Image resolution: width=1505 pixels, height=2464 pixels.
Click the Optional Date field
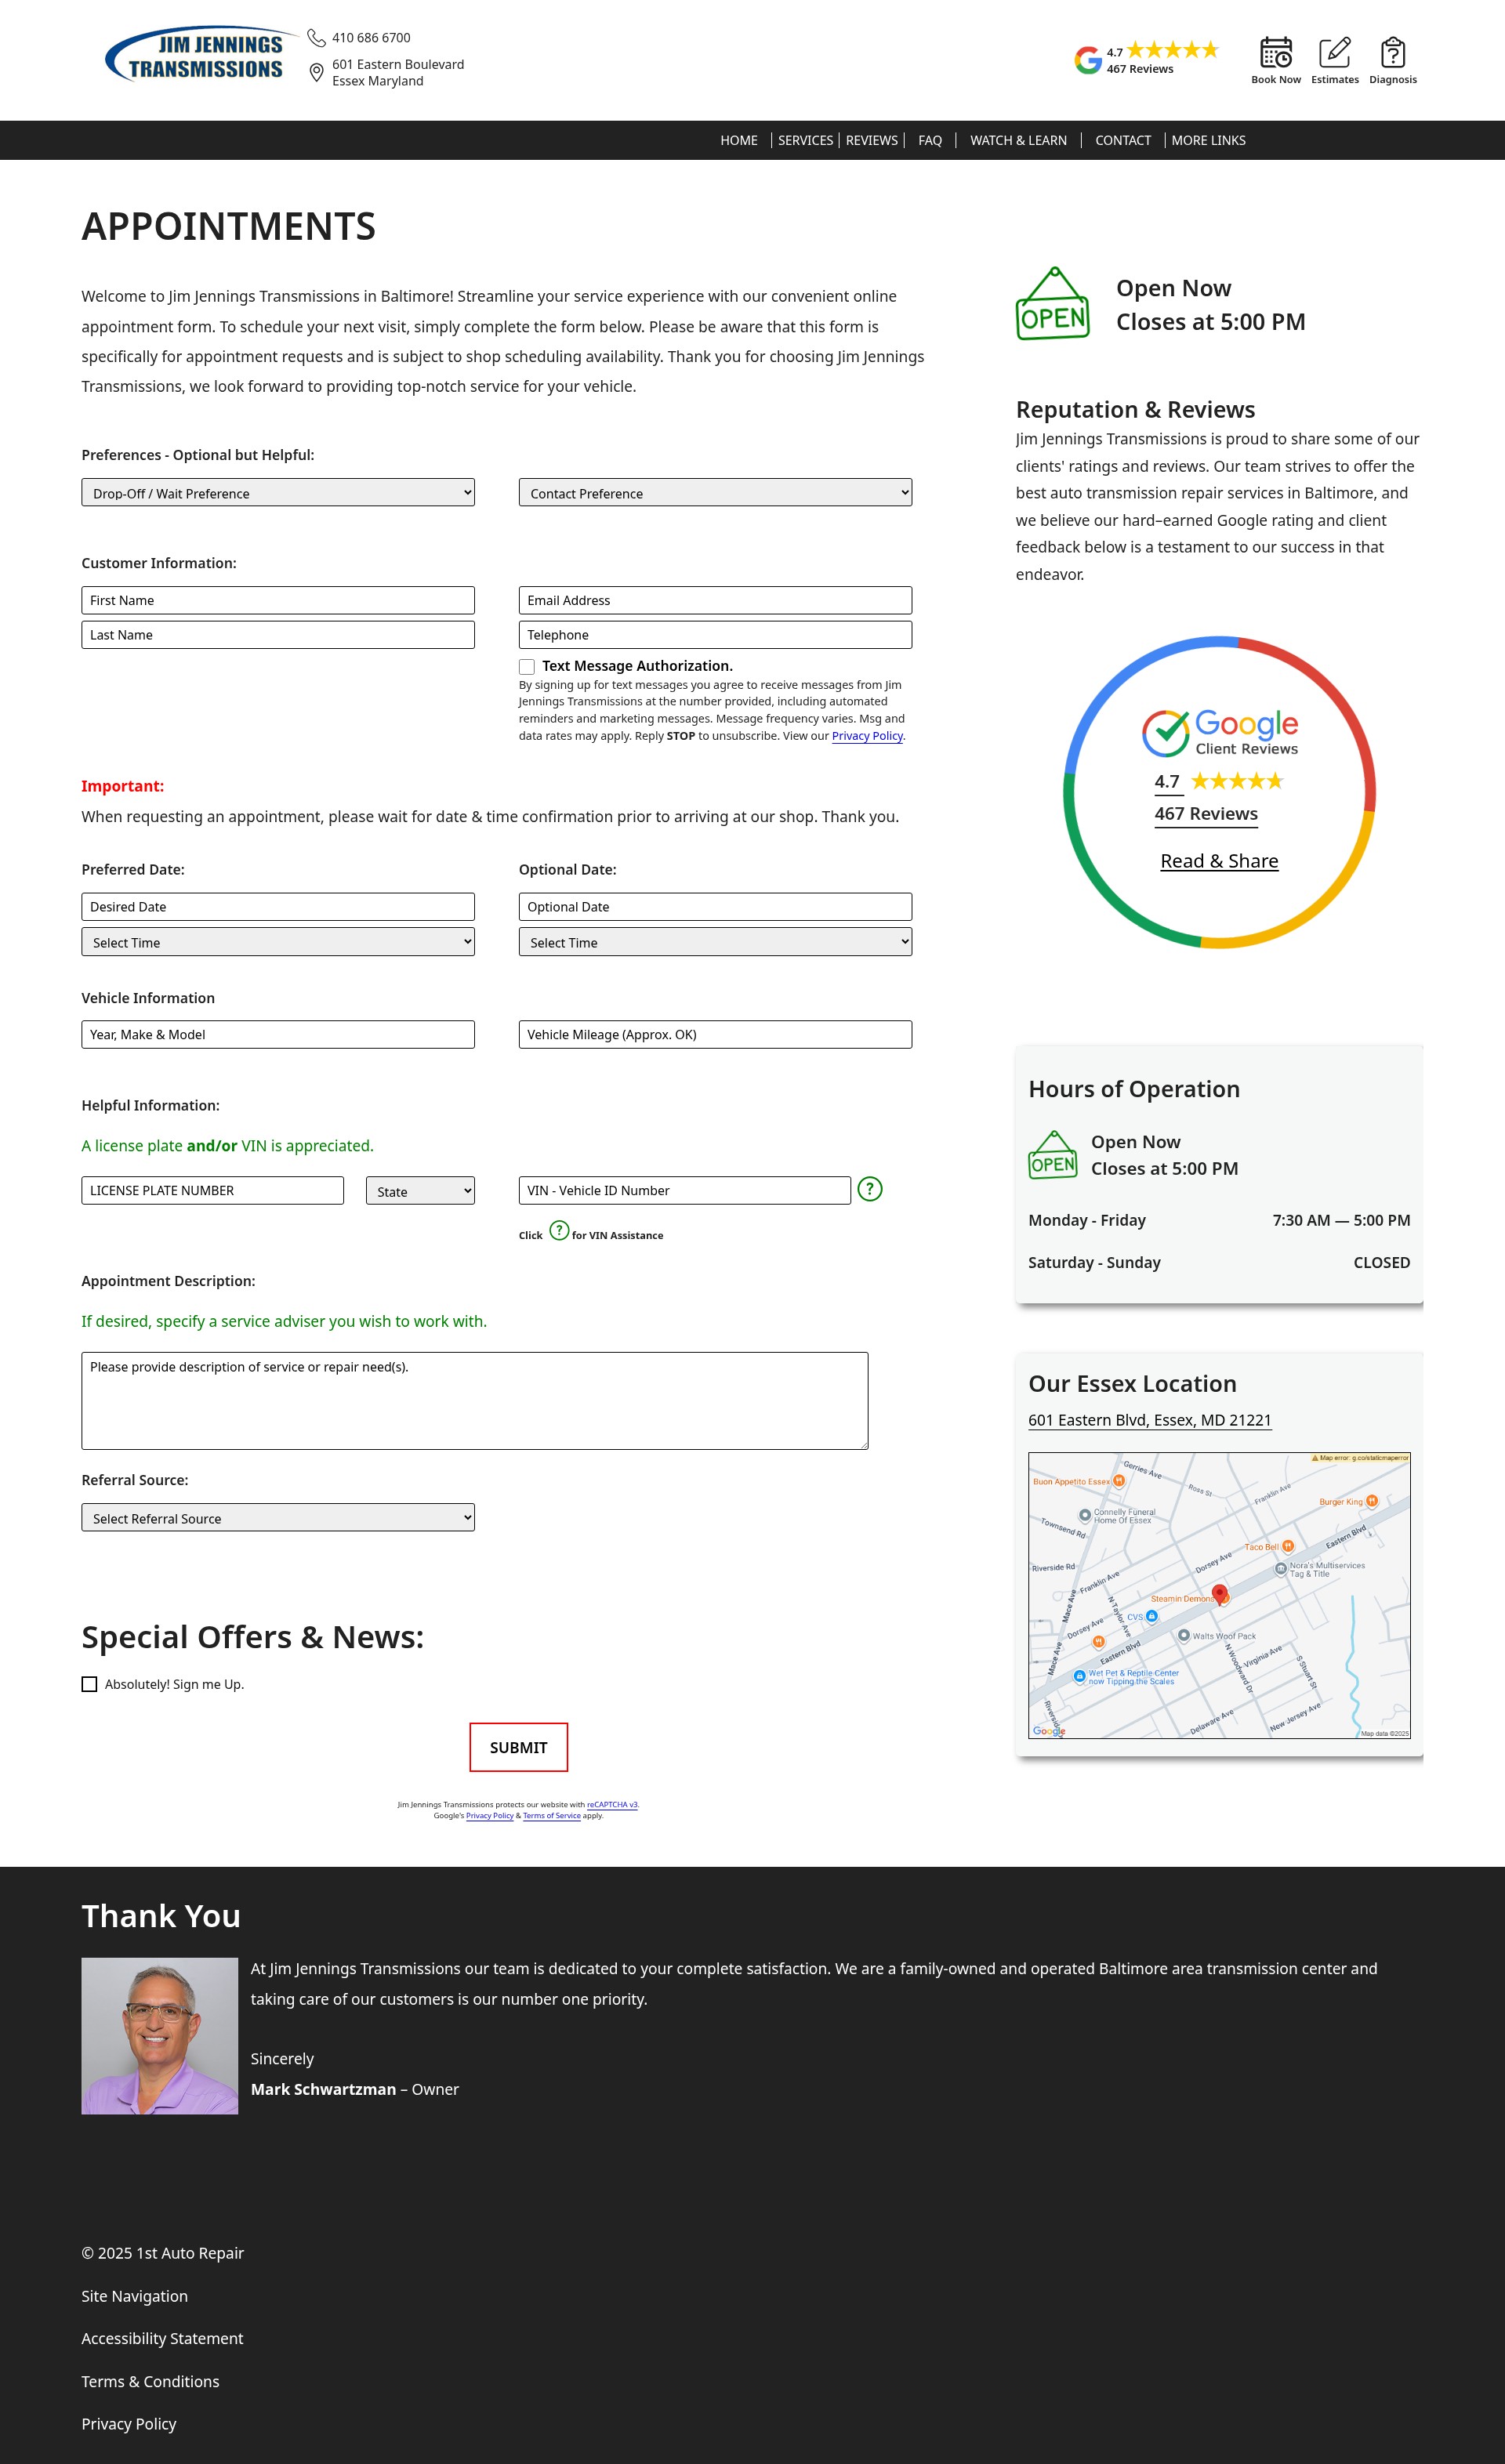[x=715, y=907]
